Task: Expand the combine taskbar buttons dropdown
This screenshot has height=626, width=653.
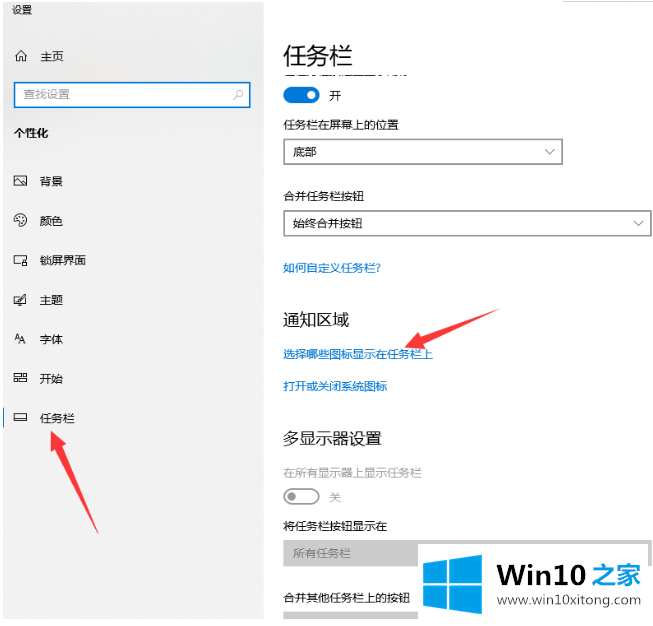Action: (467, 223)
